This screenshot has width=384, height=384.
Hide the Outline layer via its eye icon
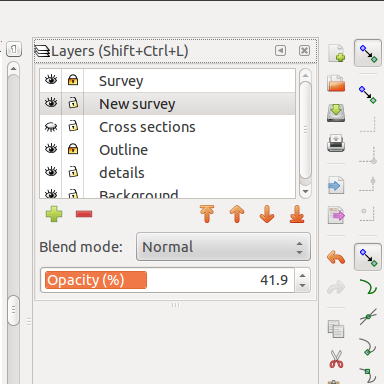(x=51, y=149)
